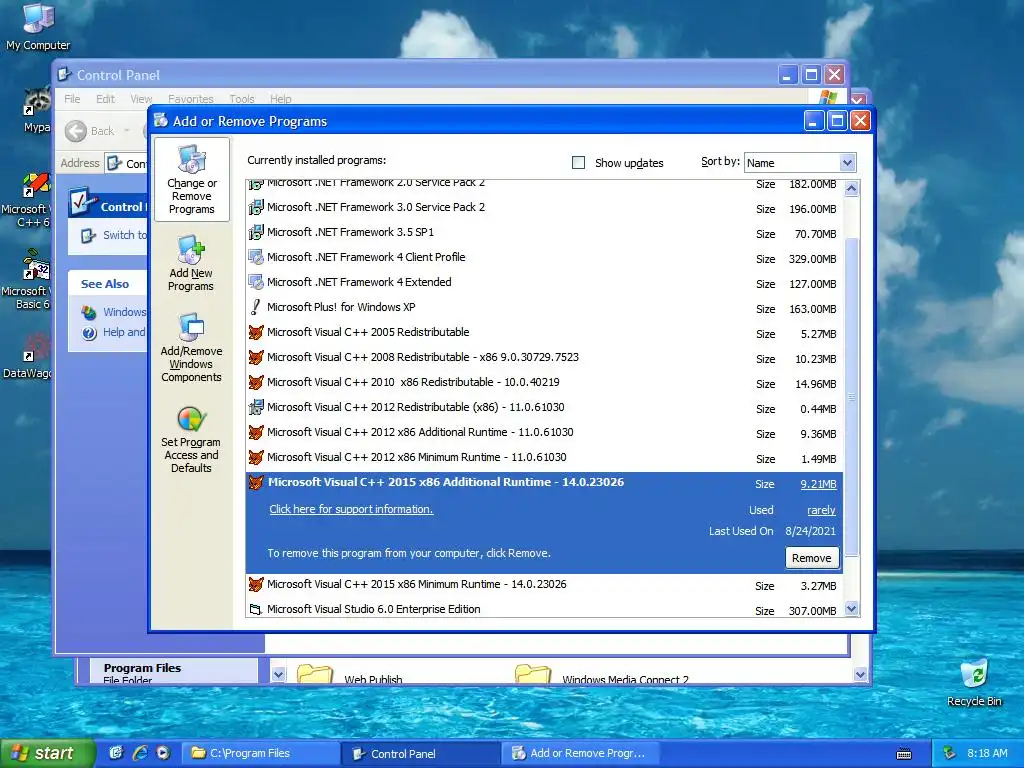Click Visual C++ 2012 Additional Runtime icon
The image size is (1024, 768).
(x=256, y=432)
